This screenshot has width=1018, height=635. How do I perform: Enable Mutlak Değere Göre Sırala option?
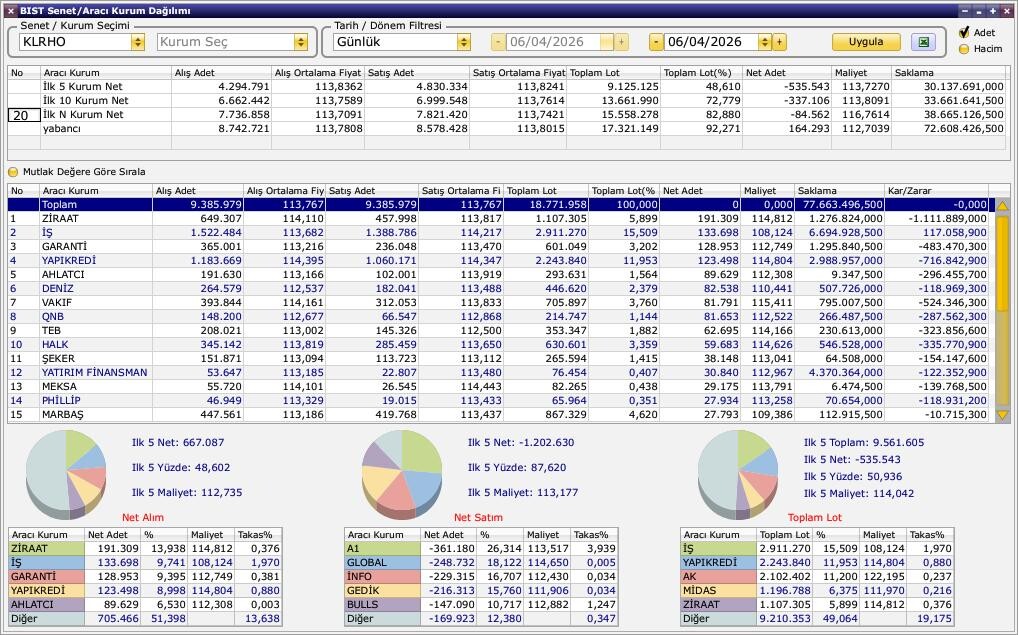pyautogui.click(x=14, y=172)
